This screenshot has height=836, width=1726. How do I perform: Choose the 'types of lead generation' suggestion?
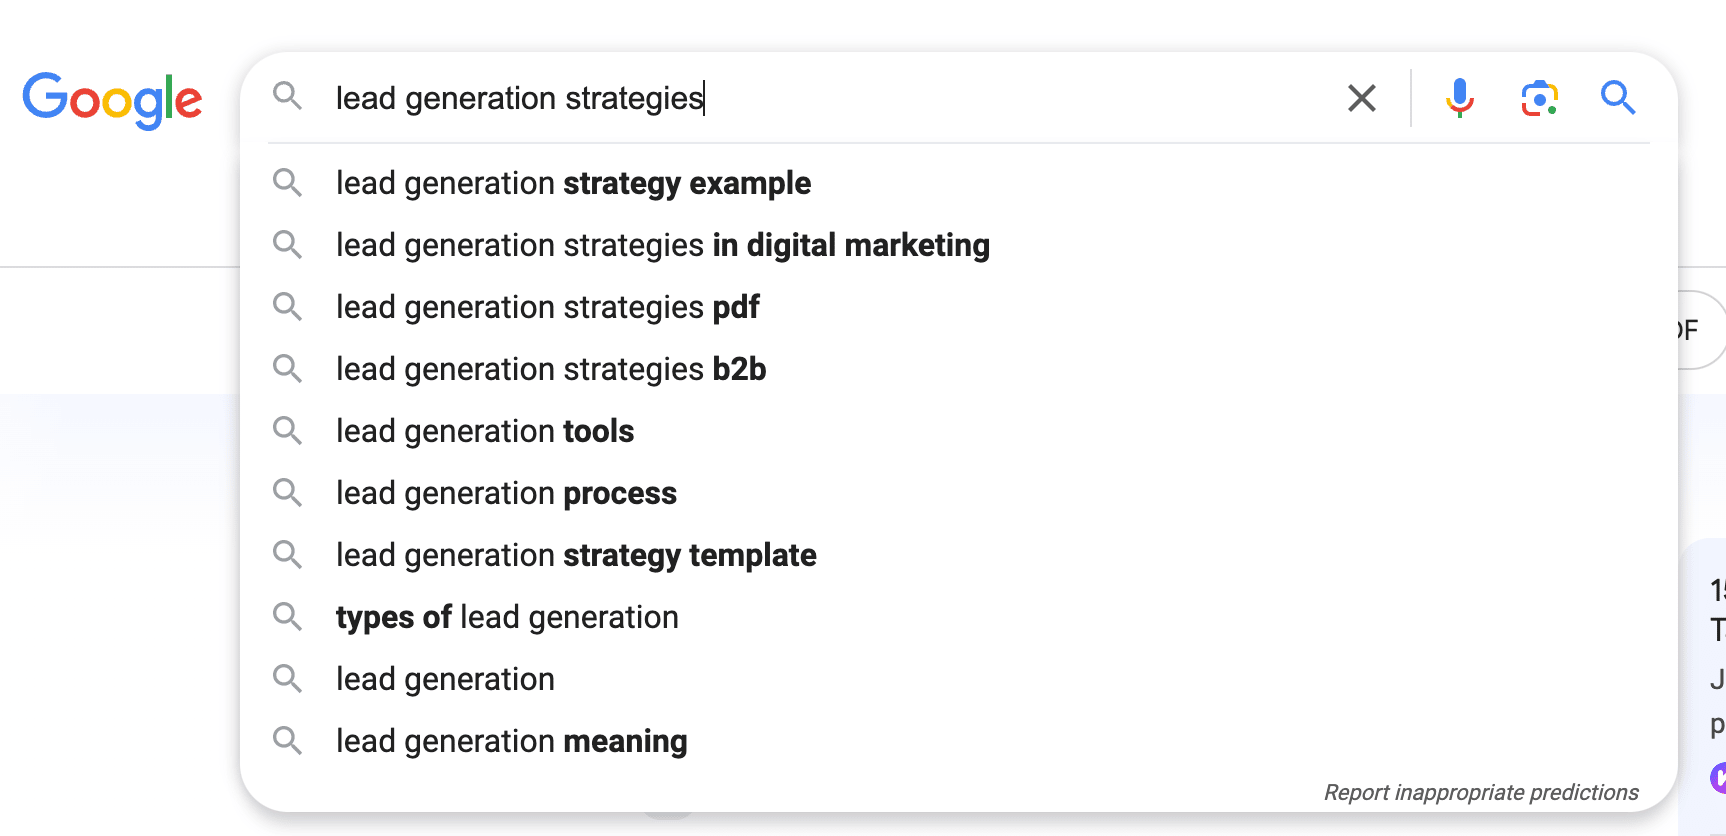pyautogui.click(x=959, y=617)
